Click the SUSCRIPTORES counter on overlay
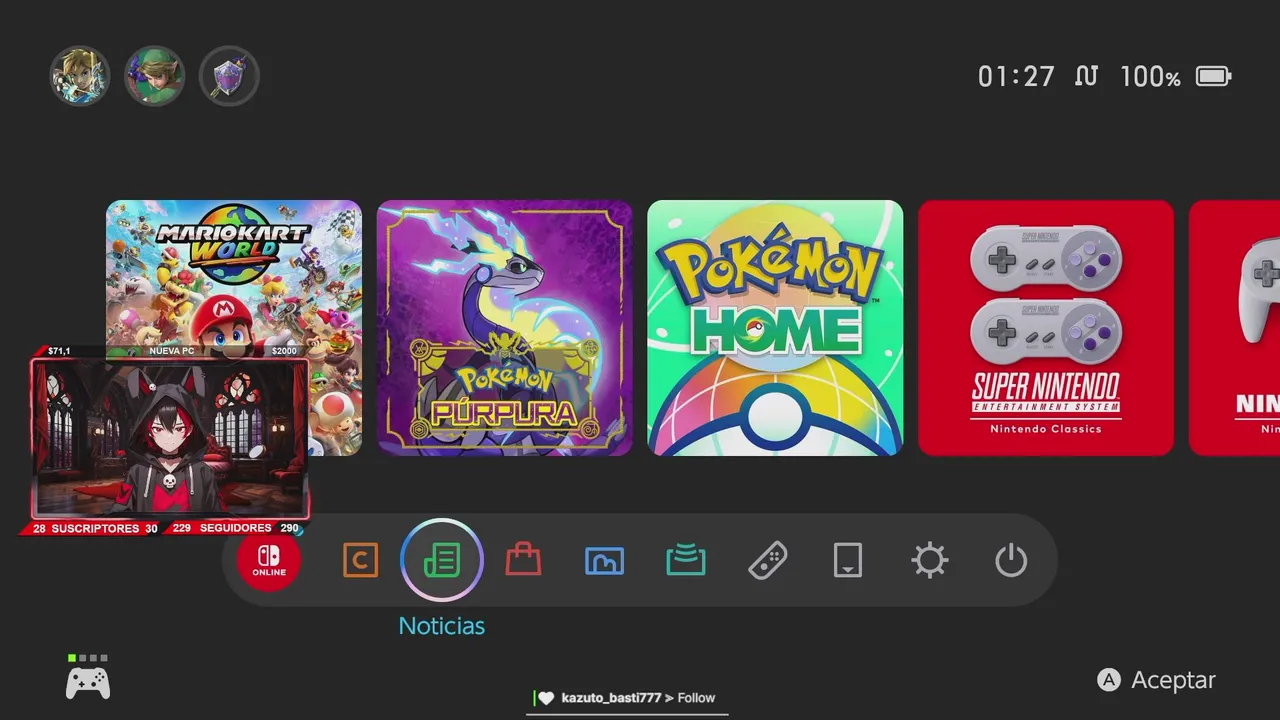The image size is (1280, 720). [x=95, y=528]
